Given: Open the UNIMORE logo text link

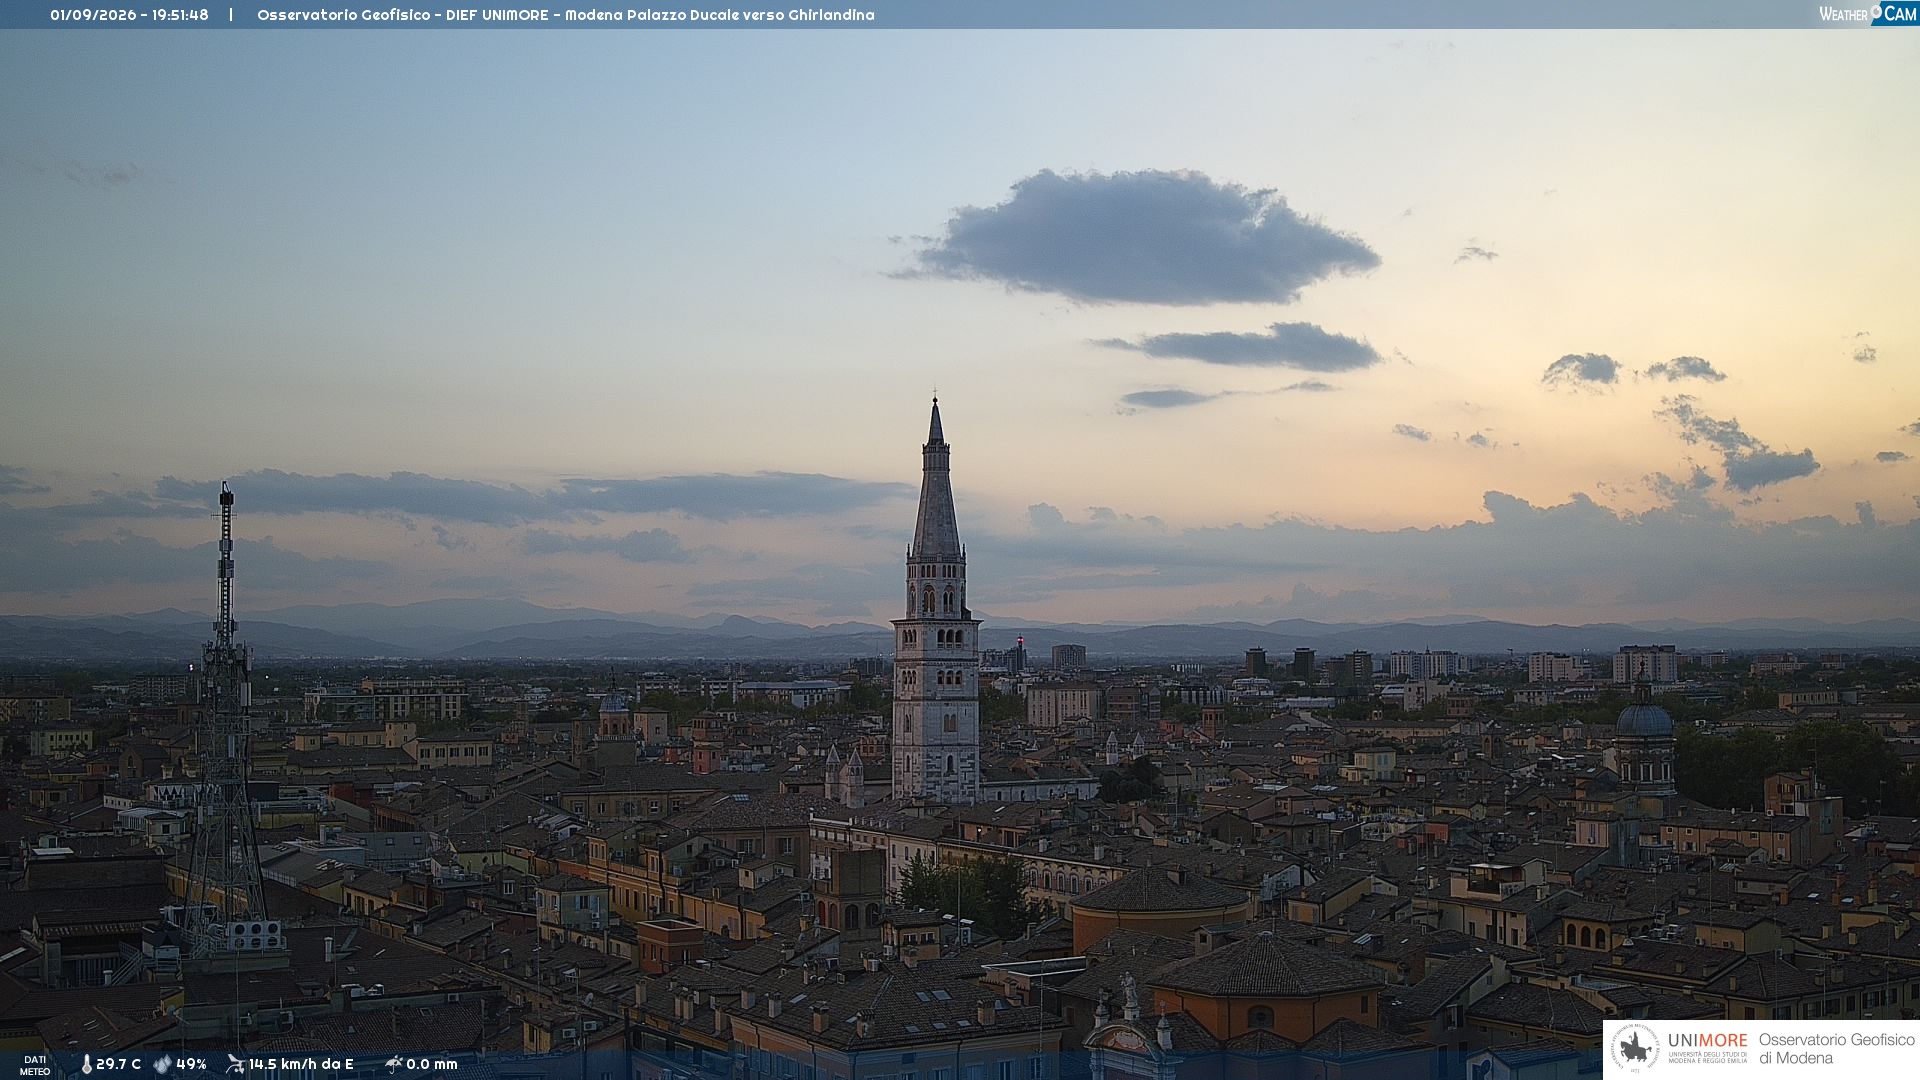Looking at the screenshot, I should (1708, 1041).
